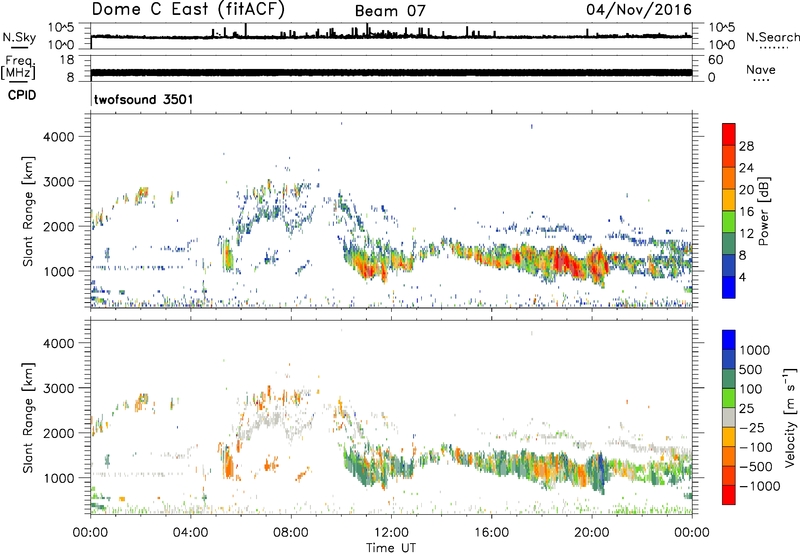
Task: Click the yellow 16-20 dB Power color band
Action: coord(729,200)
